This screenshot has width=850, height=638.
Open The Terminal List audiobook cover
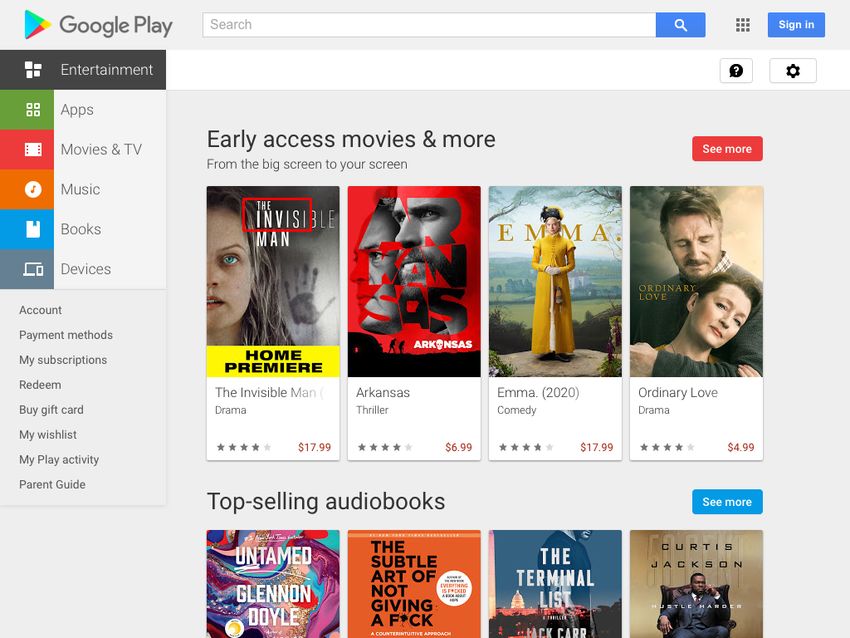tap(555, 584)
